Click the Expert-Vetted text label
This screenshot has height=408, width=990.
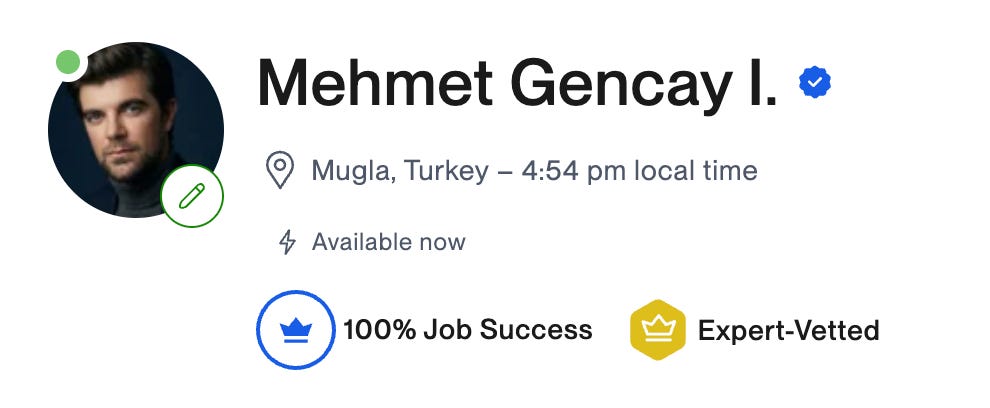pos(788,330)
